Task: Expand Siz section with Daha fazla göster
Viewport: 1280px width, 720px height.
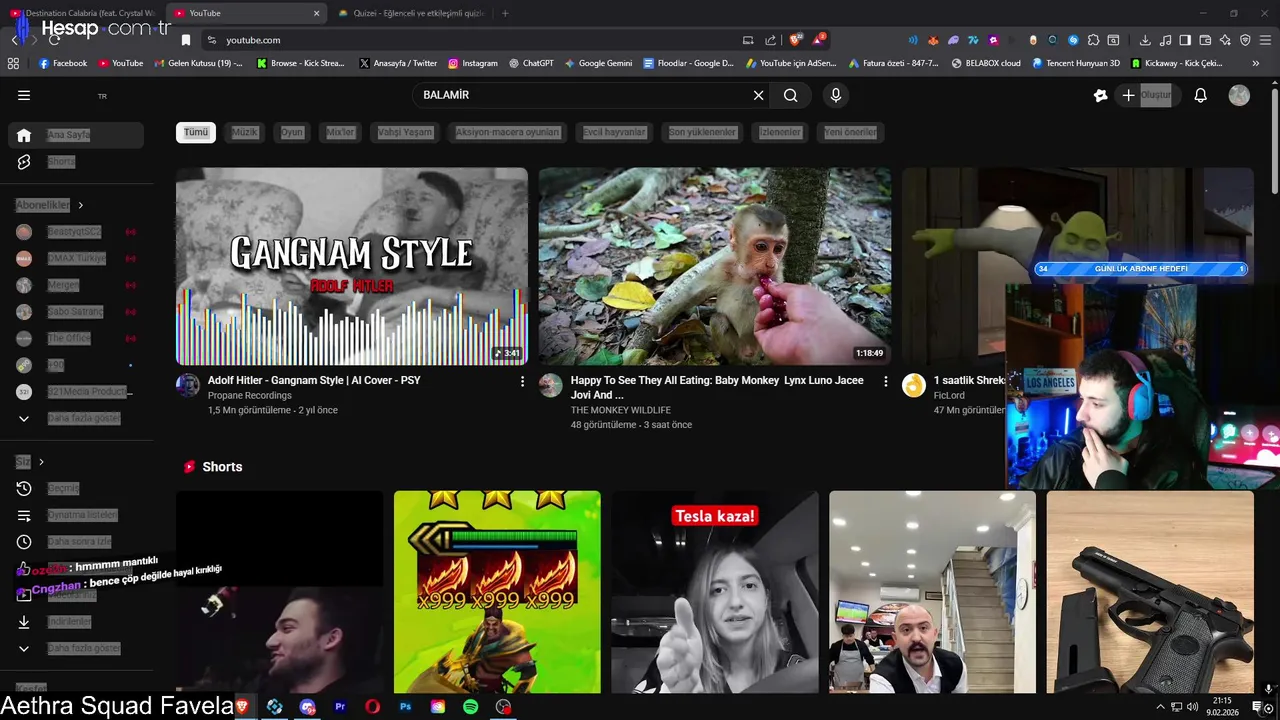Action: (76, 648)
